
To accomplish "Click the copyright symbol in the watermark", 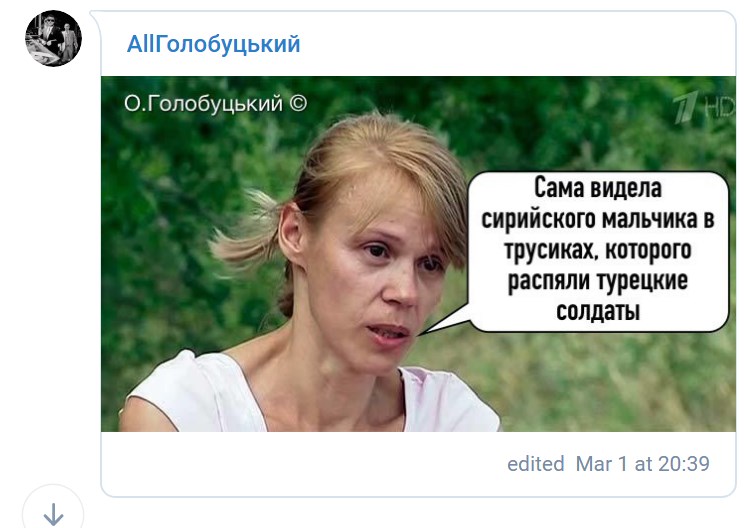I will [x=298, y=103].
